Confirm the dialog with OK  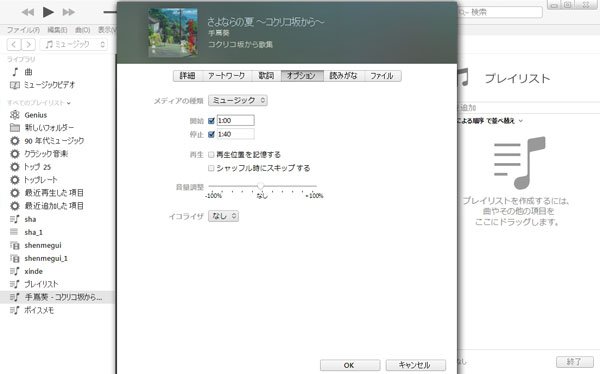350,365
